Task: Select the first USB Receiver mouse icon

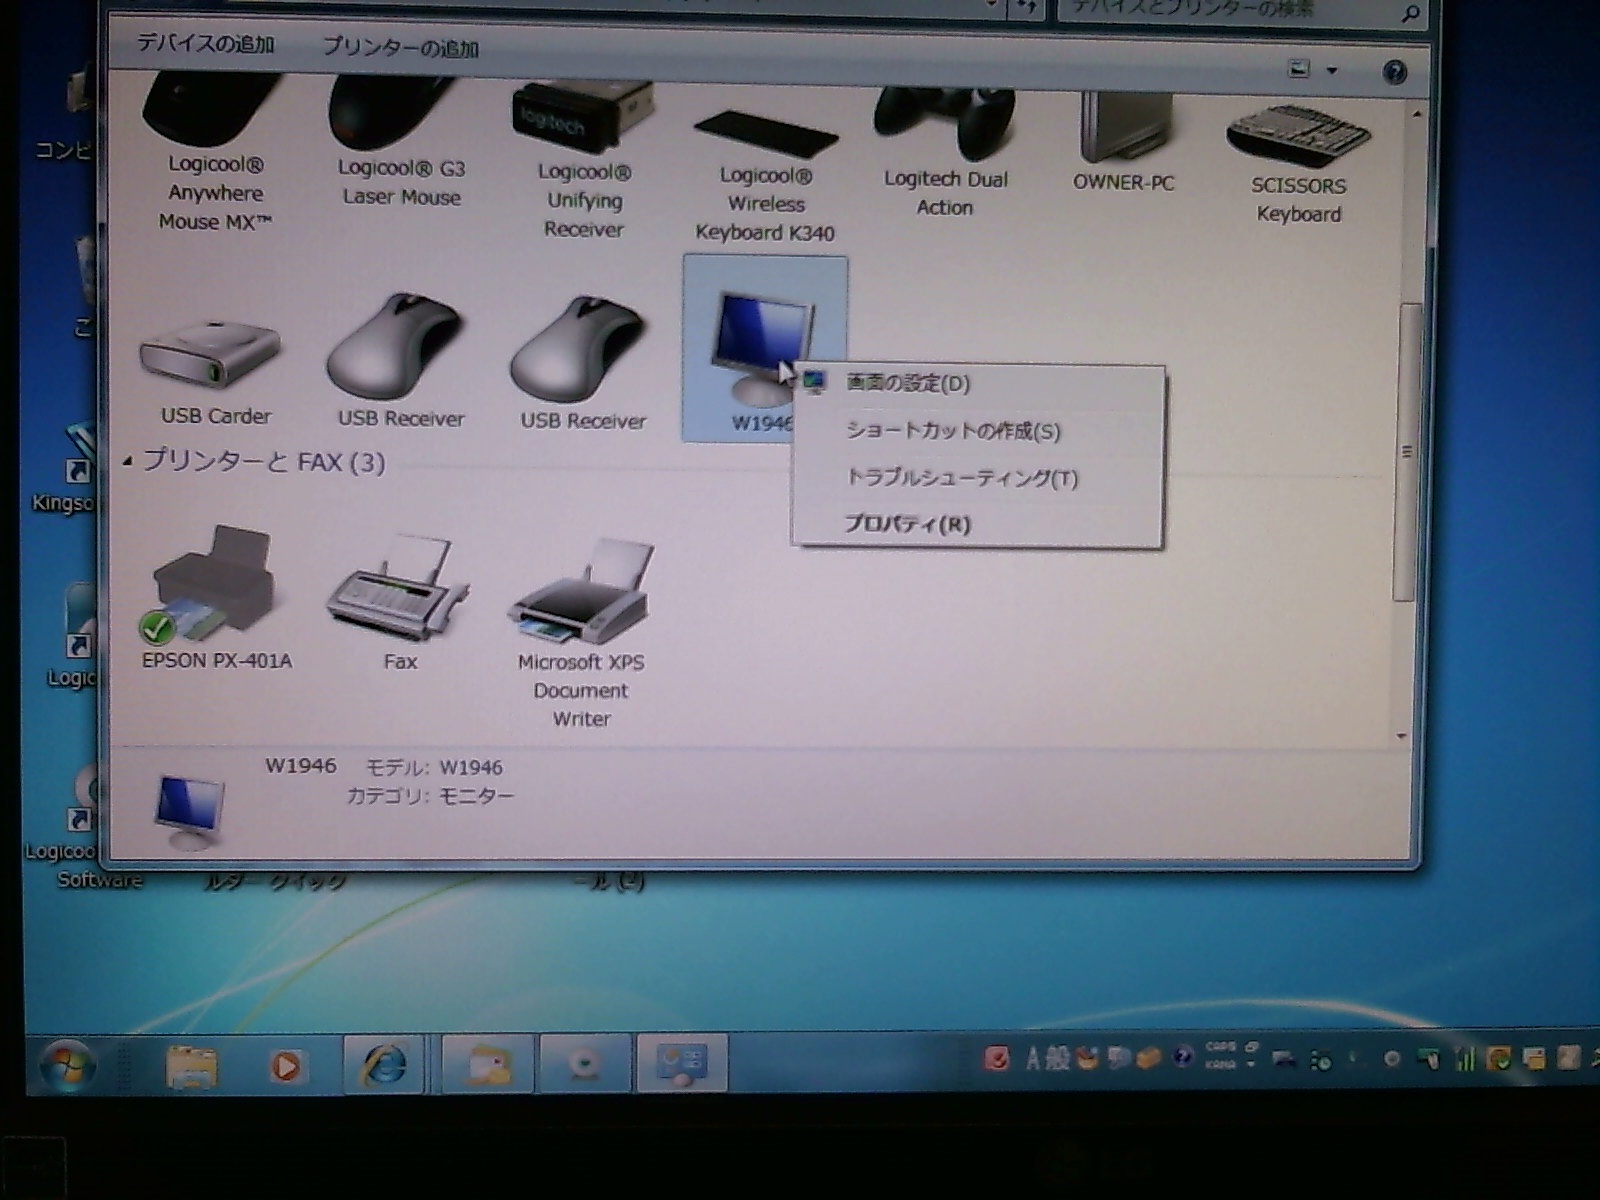Action: click(398, 362)
